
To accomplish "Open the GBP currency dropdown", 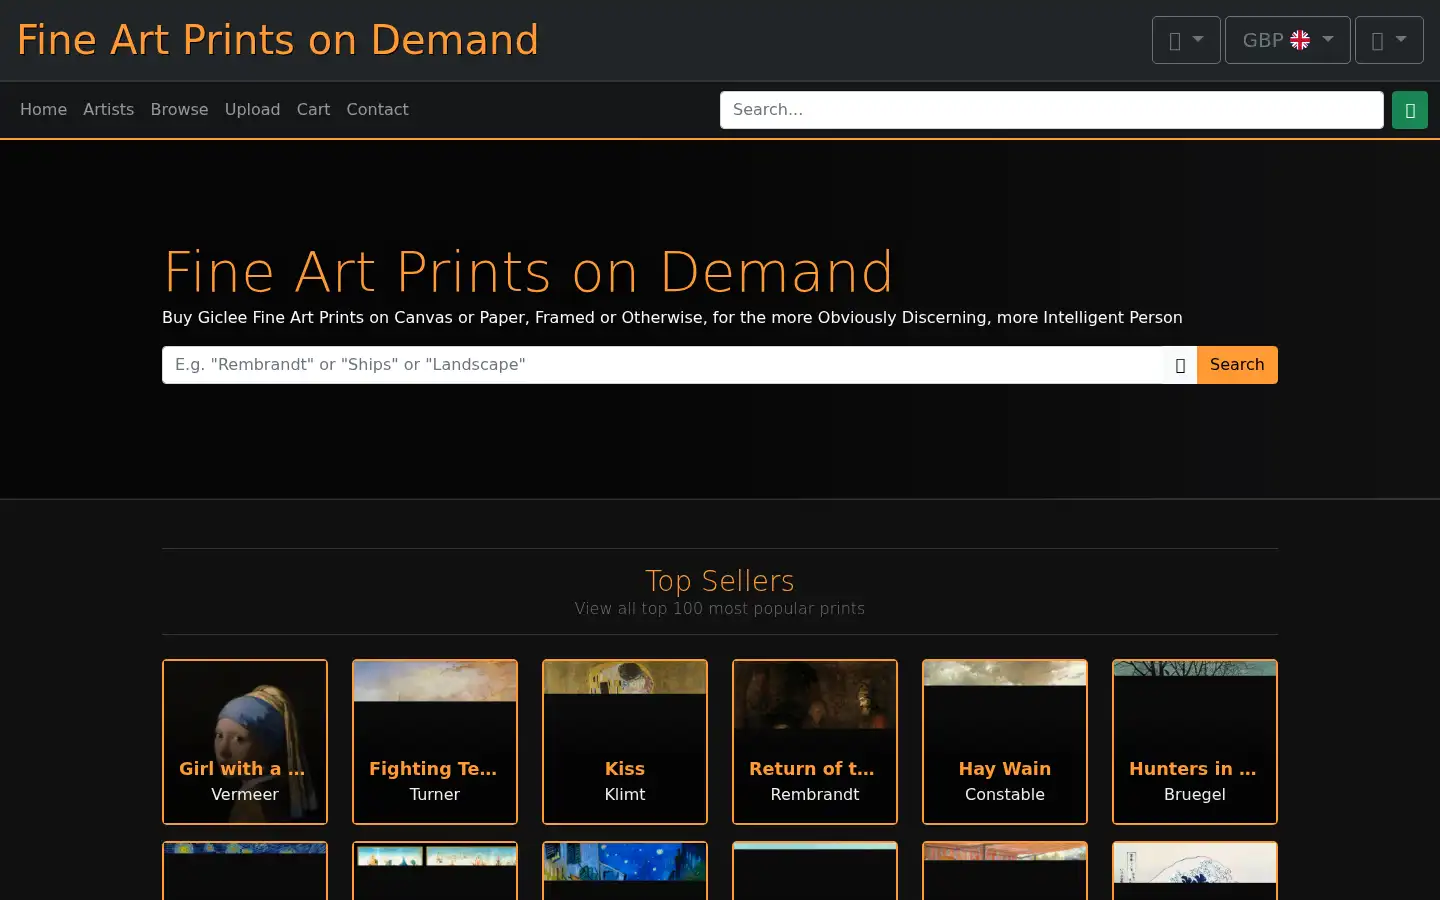I will [1287, 40].
